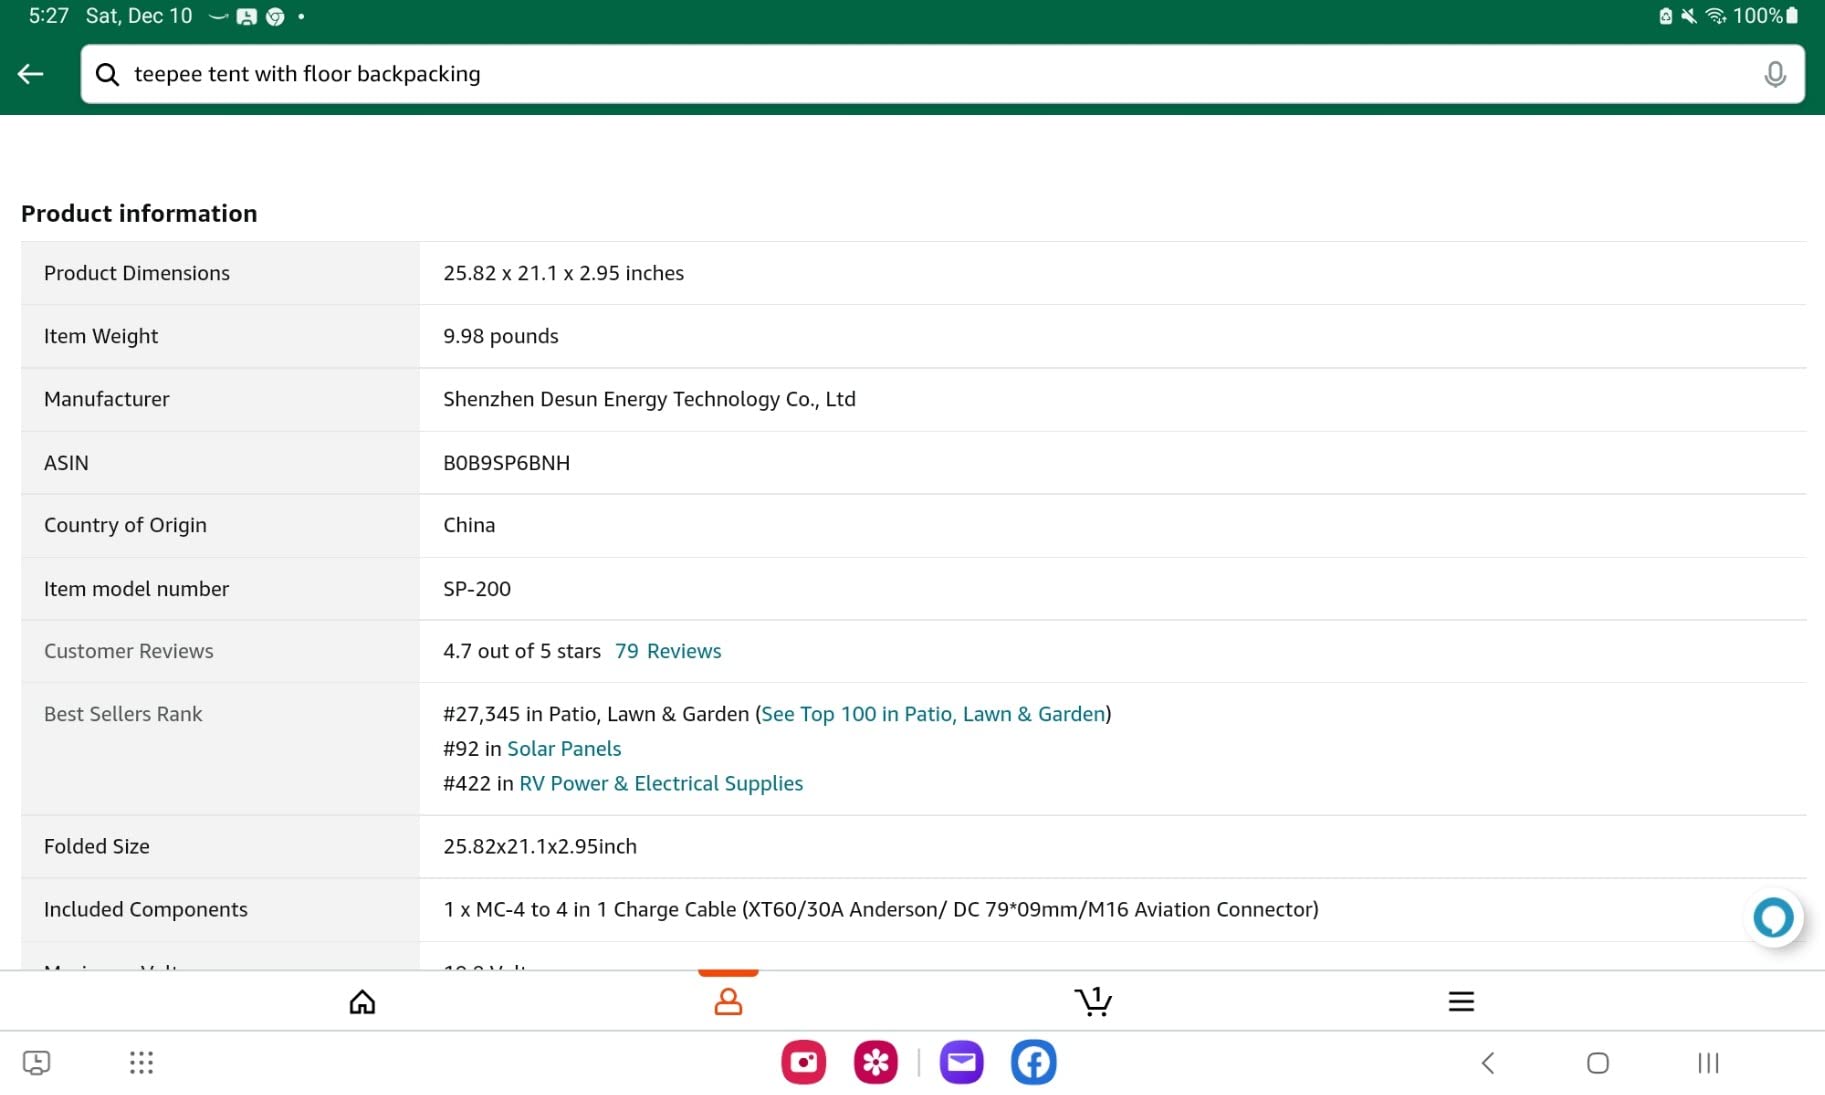Select the model number SP-200
Screen dimensions: 1825x1095
coord(477,589)
